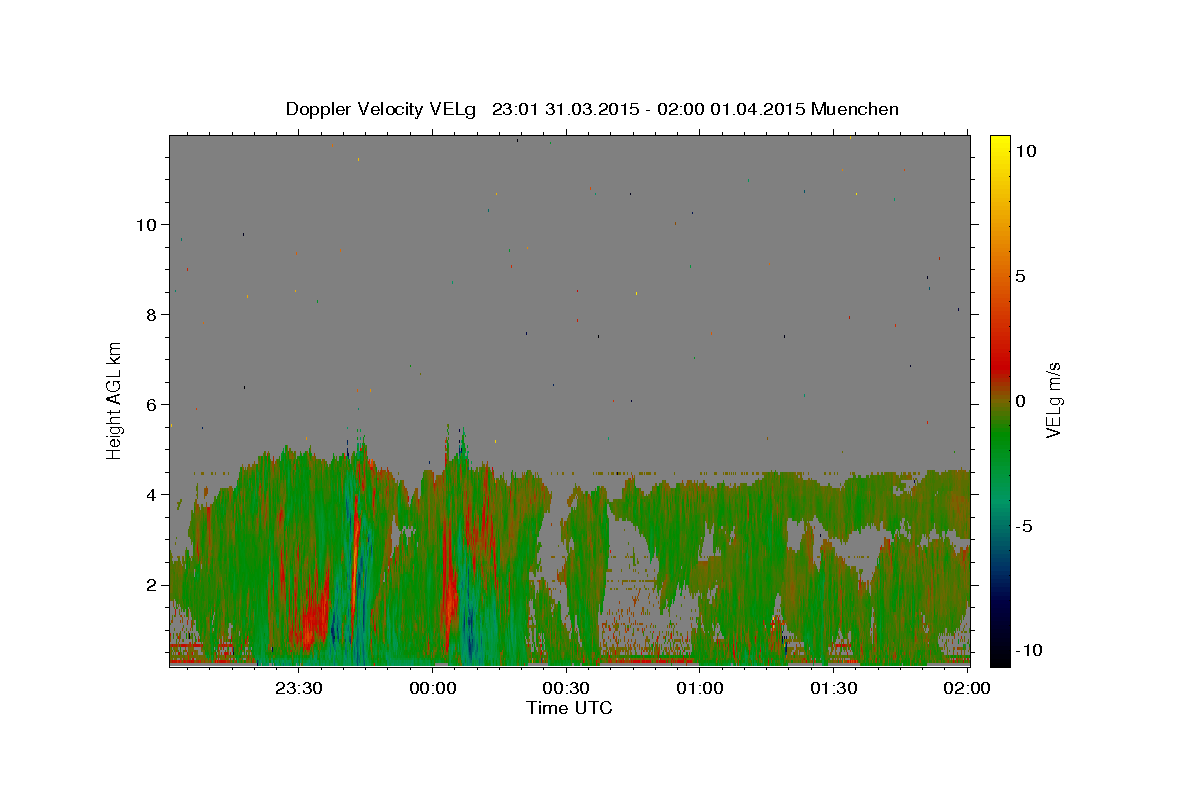Select the 'Time UTC' x-axis label
Screen dimensions: 1200x800
[569, 708]
